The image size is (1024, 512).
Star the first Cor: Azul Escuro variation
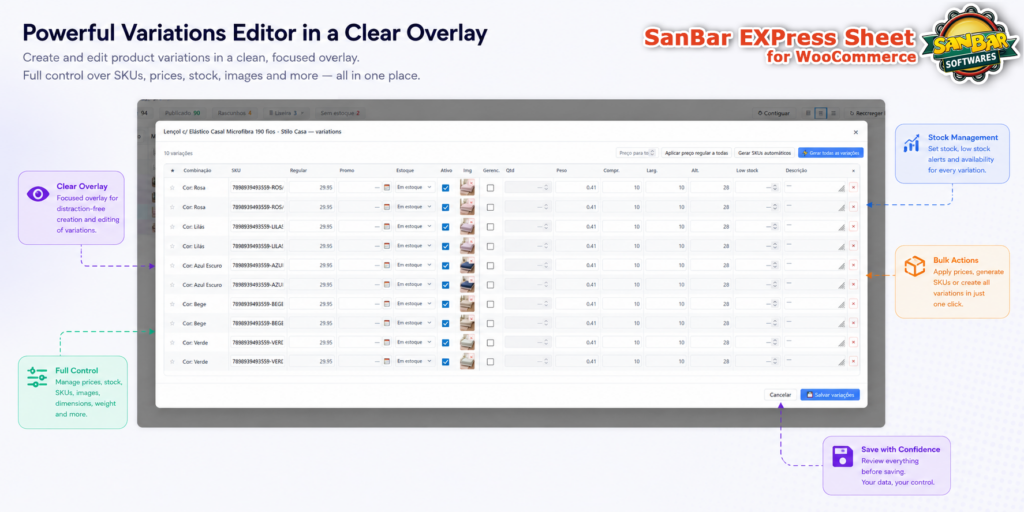click(x=172, y=265)
